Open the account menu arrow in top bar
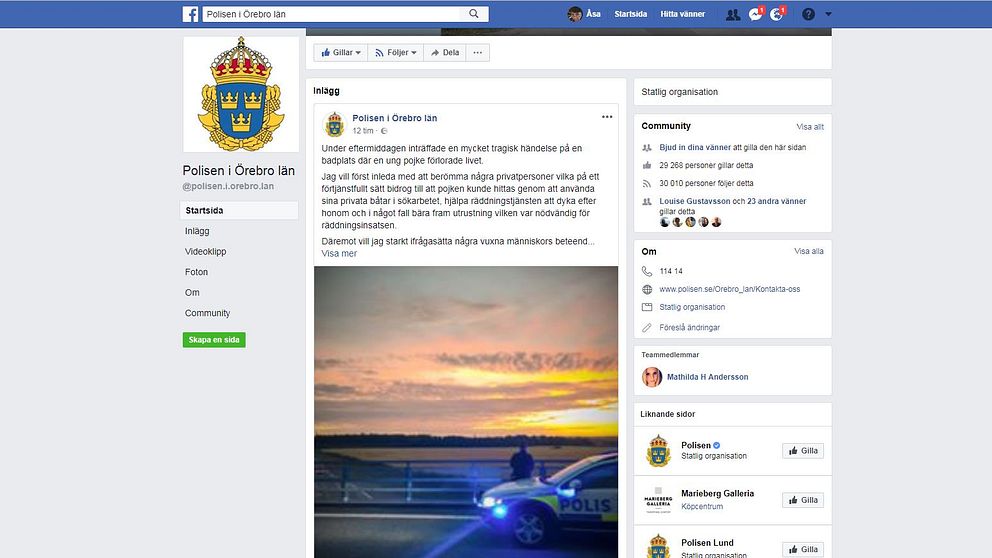Image resolution: width=992 pixels, height=558 pixels. point(828,14)
